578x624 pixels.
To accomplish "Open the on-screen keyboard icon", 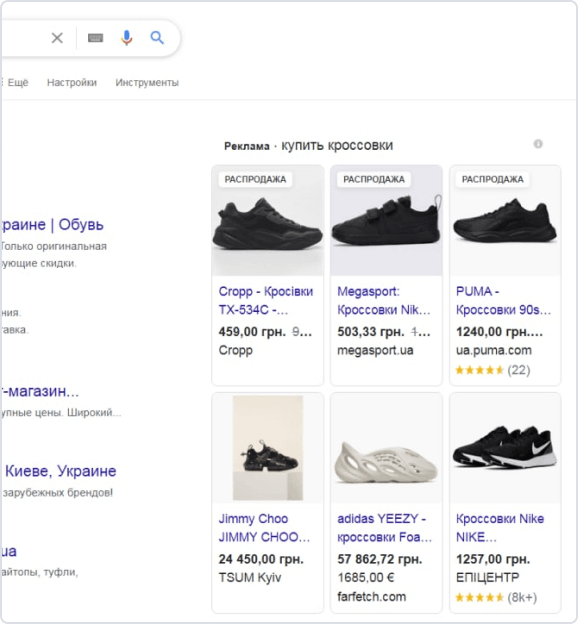I will [96, 38].
